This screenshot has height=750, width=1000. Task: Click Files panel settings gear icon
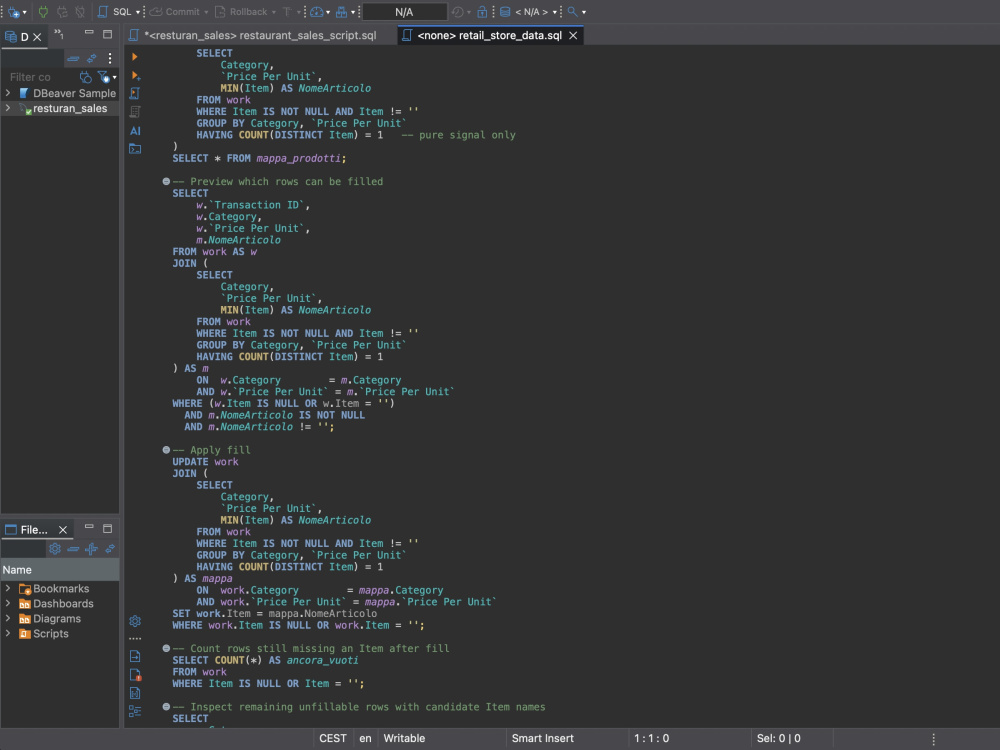coord(55,549)
